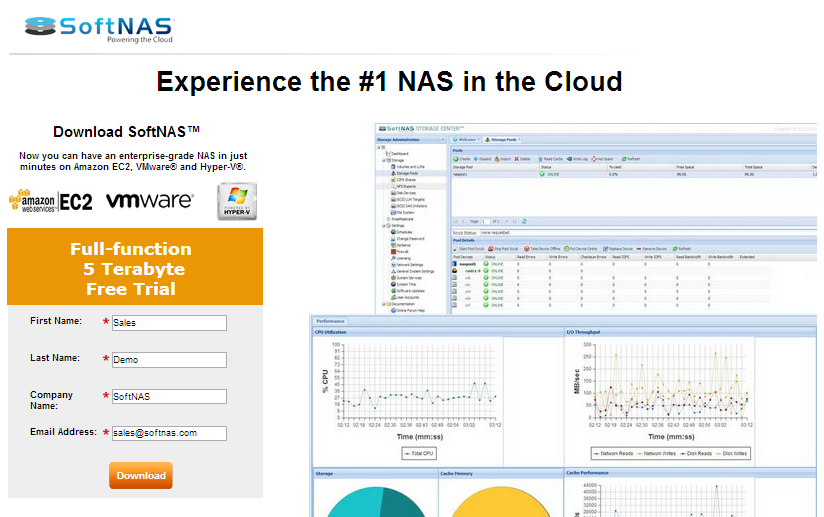The width and height of the screenshot is (824, 517).
Task: Select Volumes and LUNs in the tree
Action: [408, 167]
